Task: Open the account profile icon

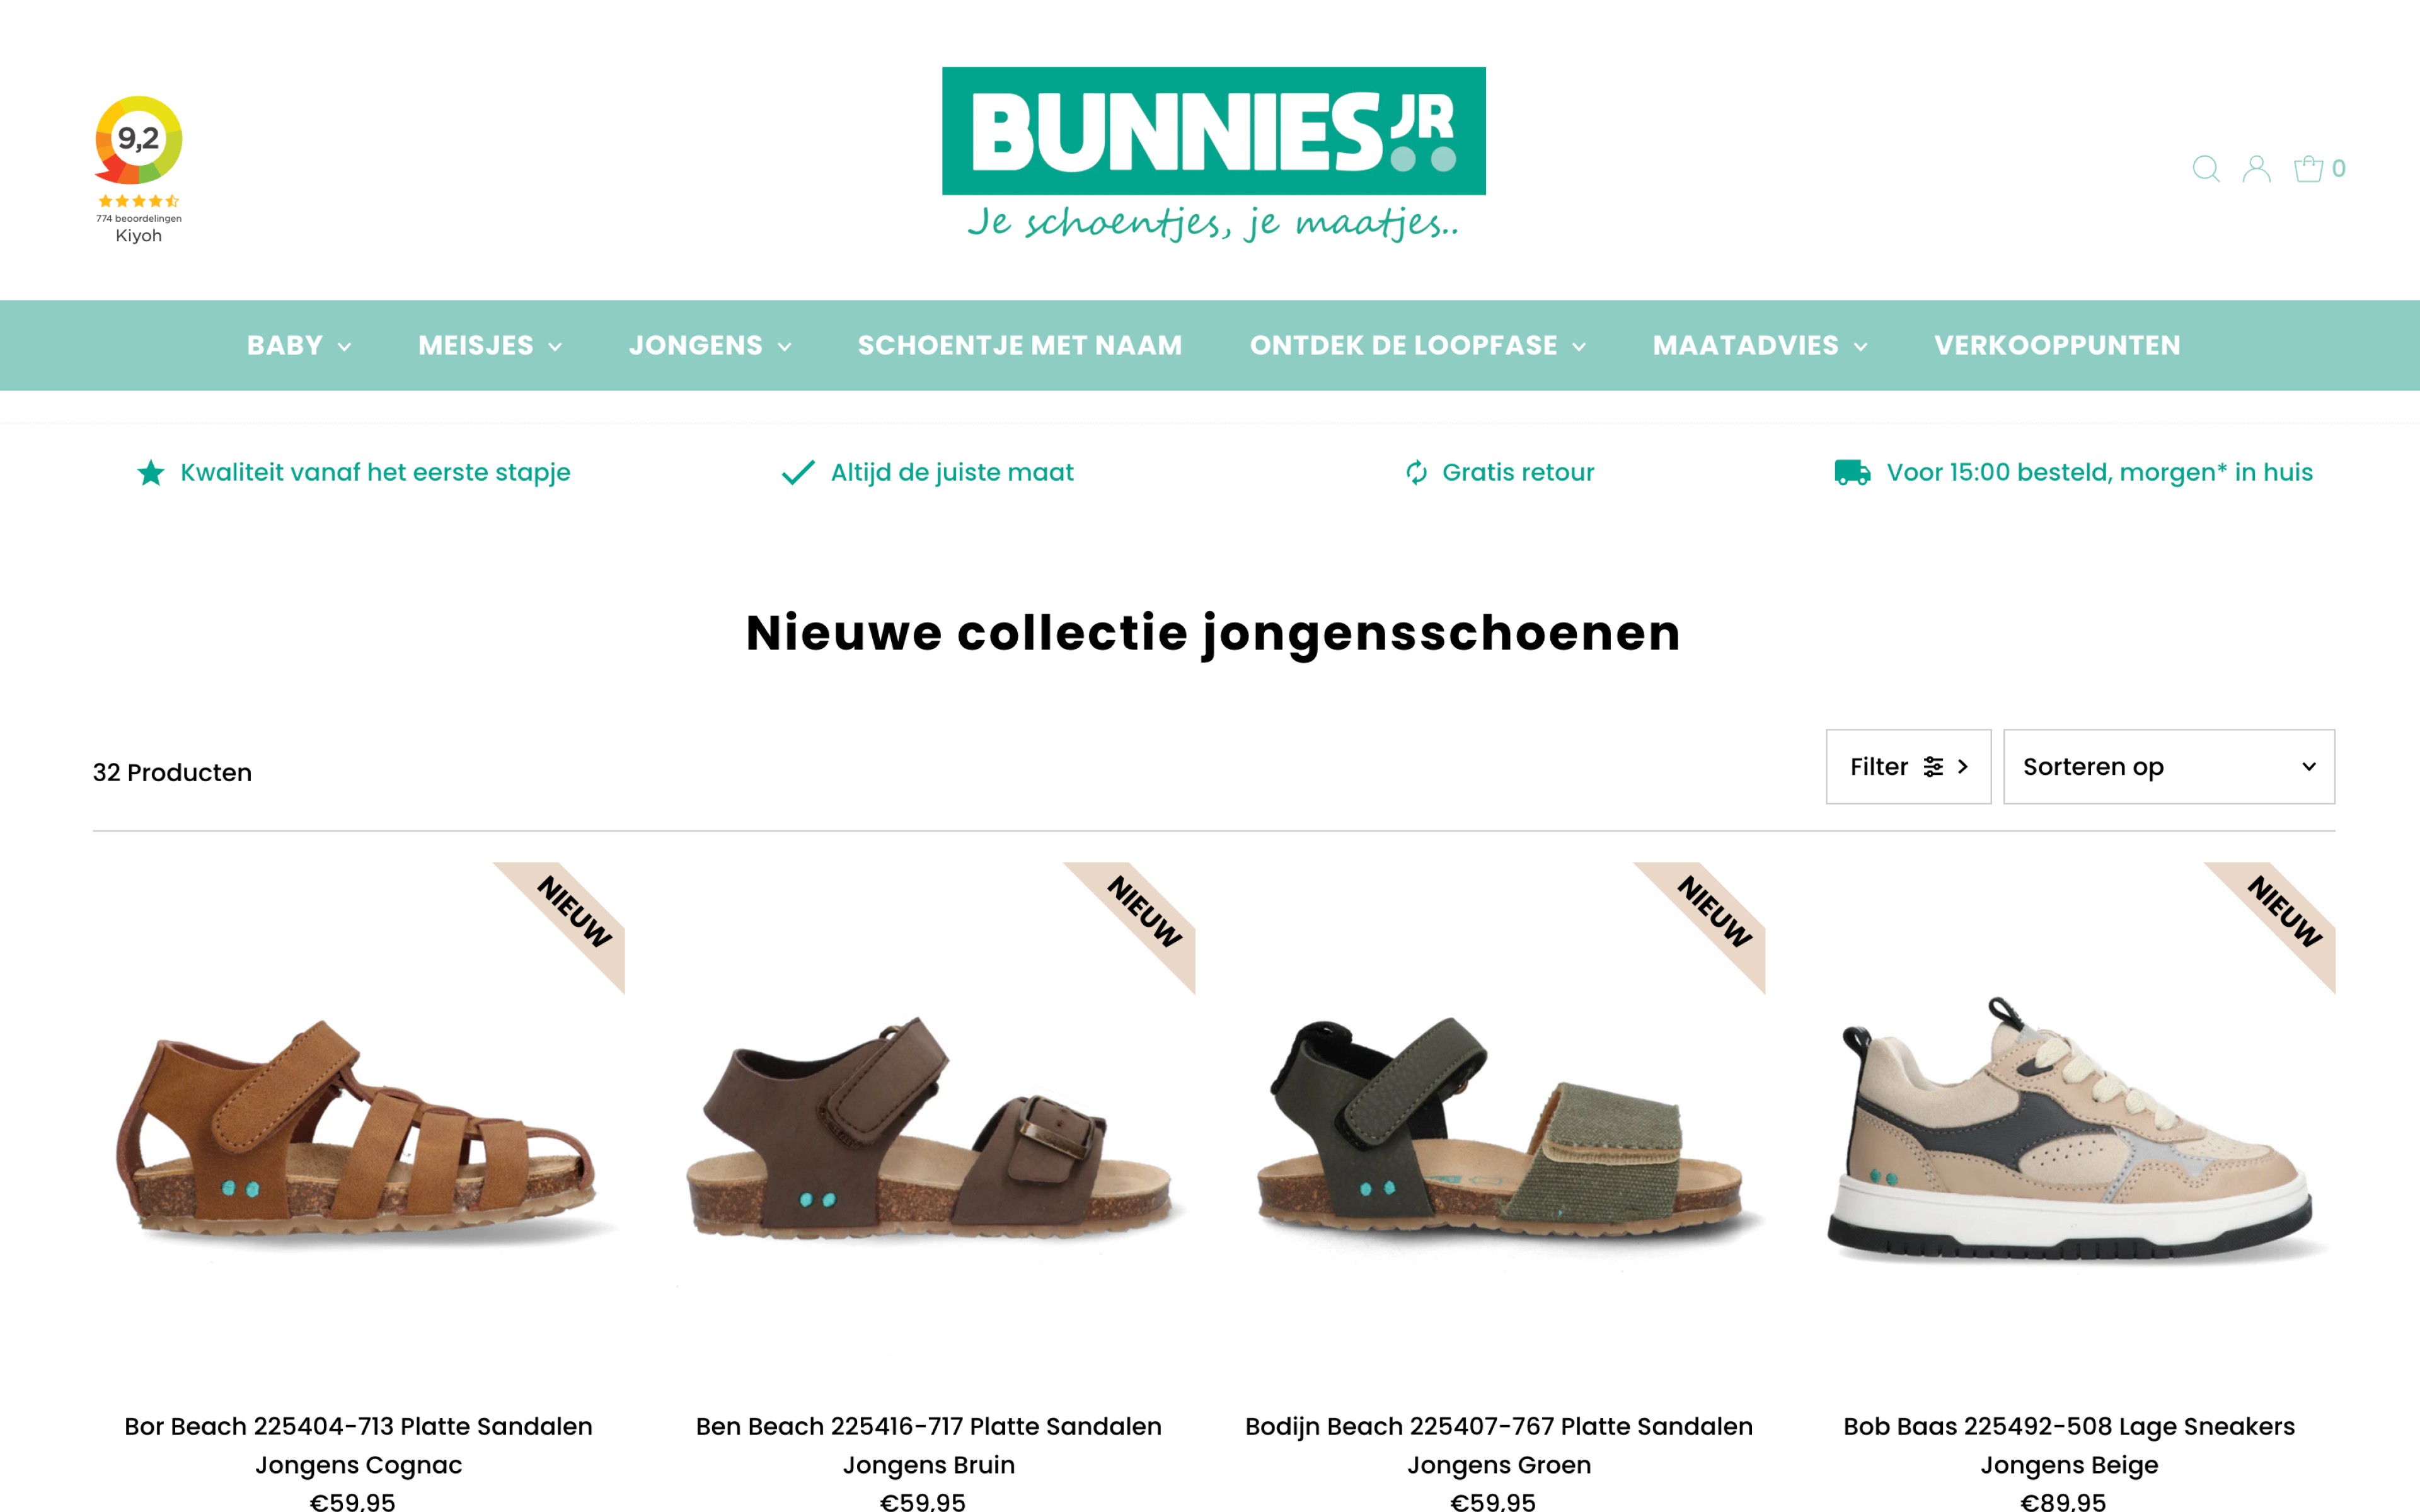Action: (x=2256, y=169)
